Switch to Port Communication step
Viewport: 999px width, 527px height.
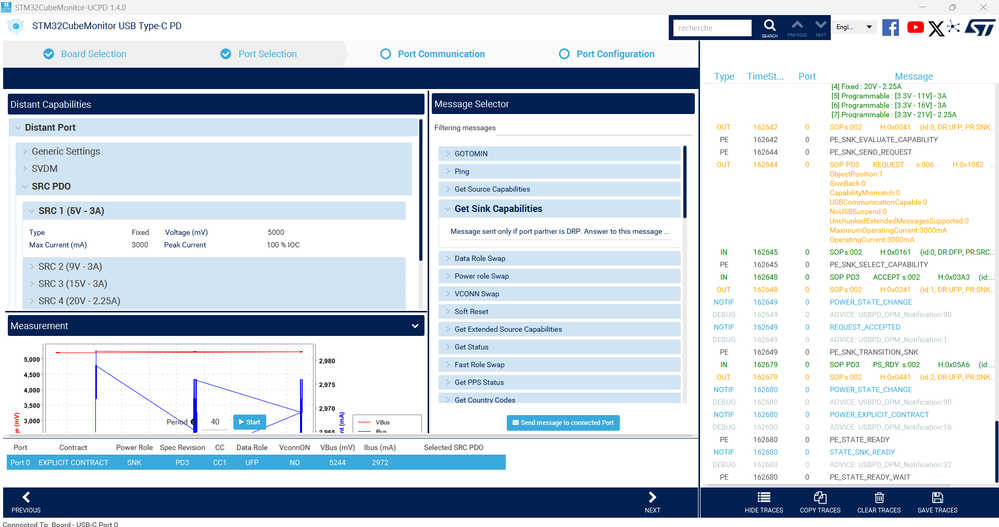[x=433, y=54]
